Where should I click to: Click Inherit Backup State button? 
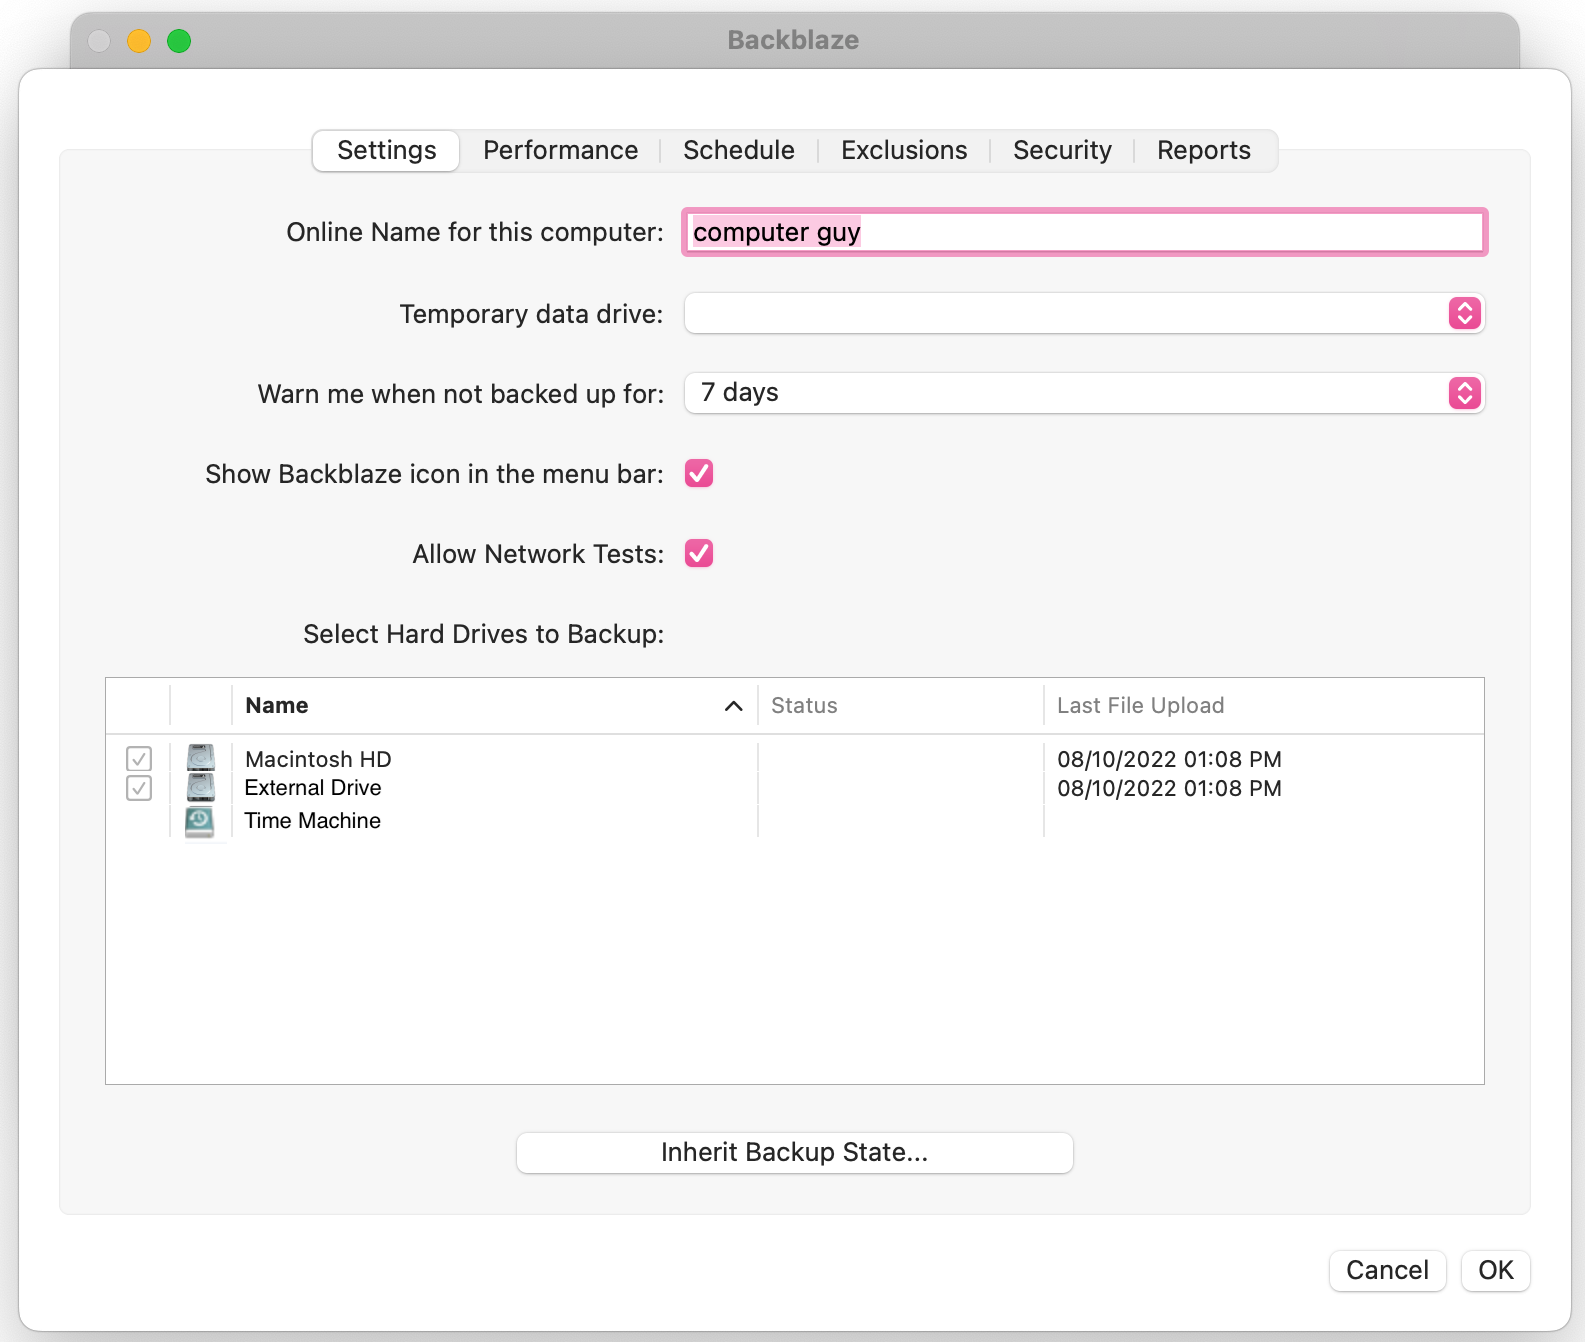(795, 1152)
